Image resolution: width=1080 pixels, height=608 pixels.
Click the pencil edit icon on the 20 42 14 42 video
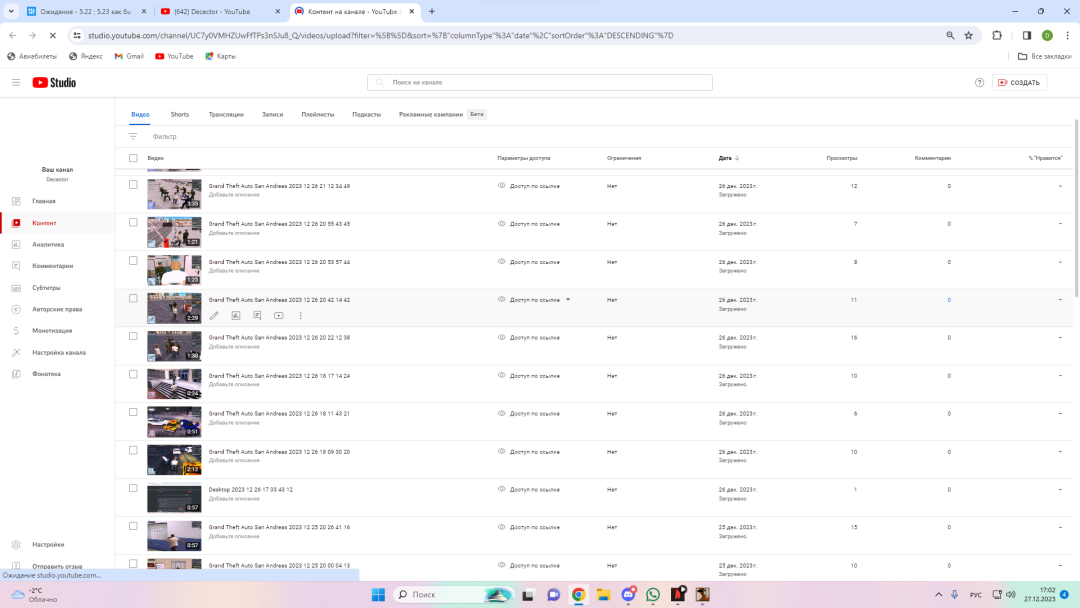[x=214, y=315]
